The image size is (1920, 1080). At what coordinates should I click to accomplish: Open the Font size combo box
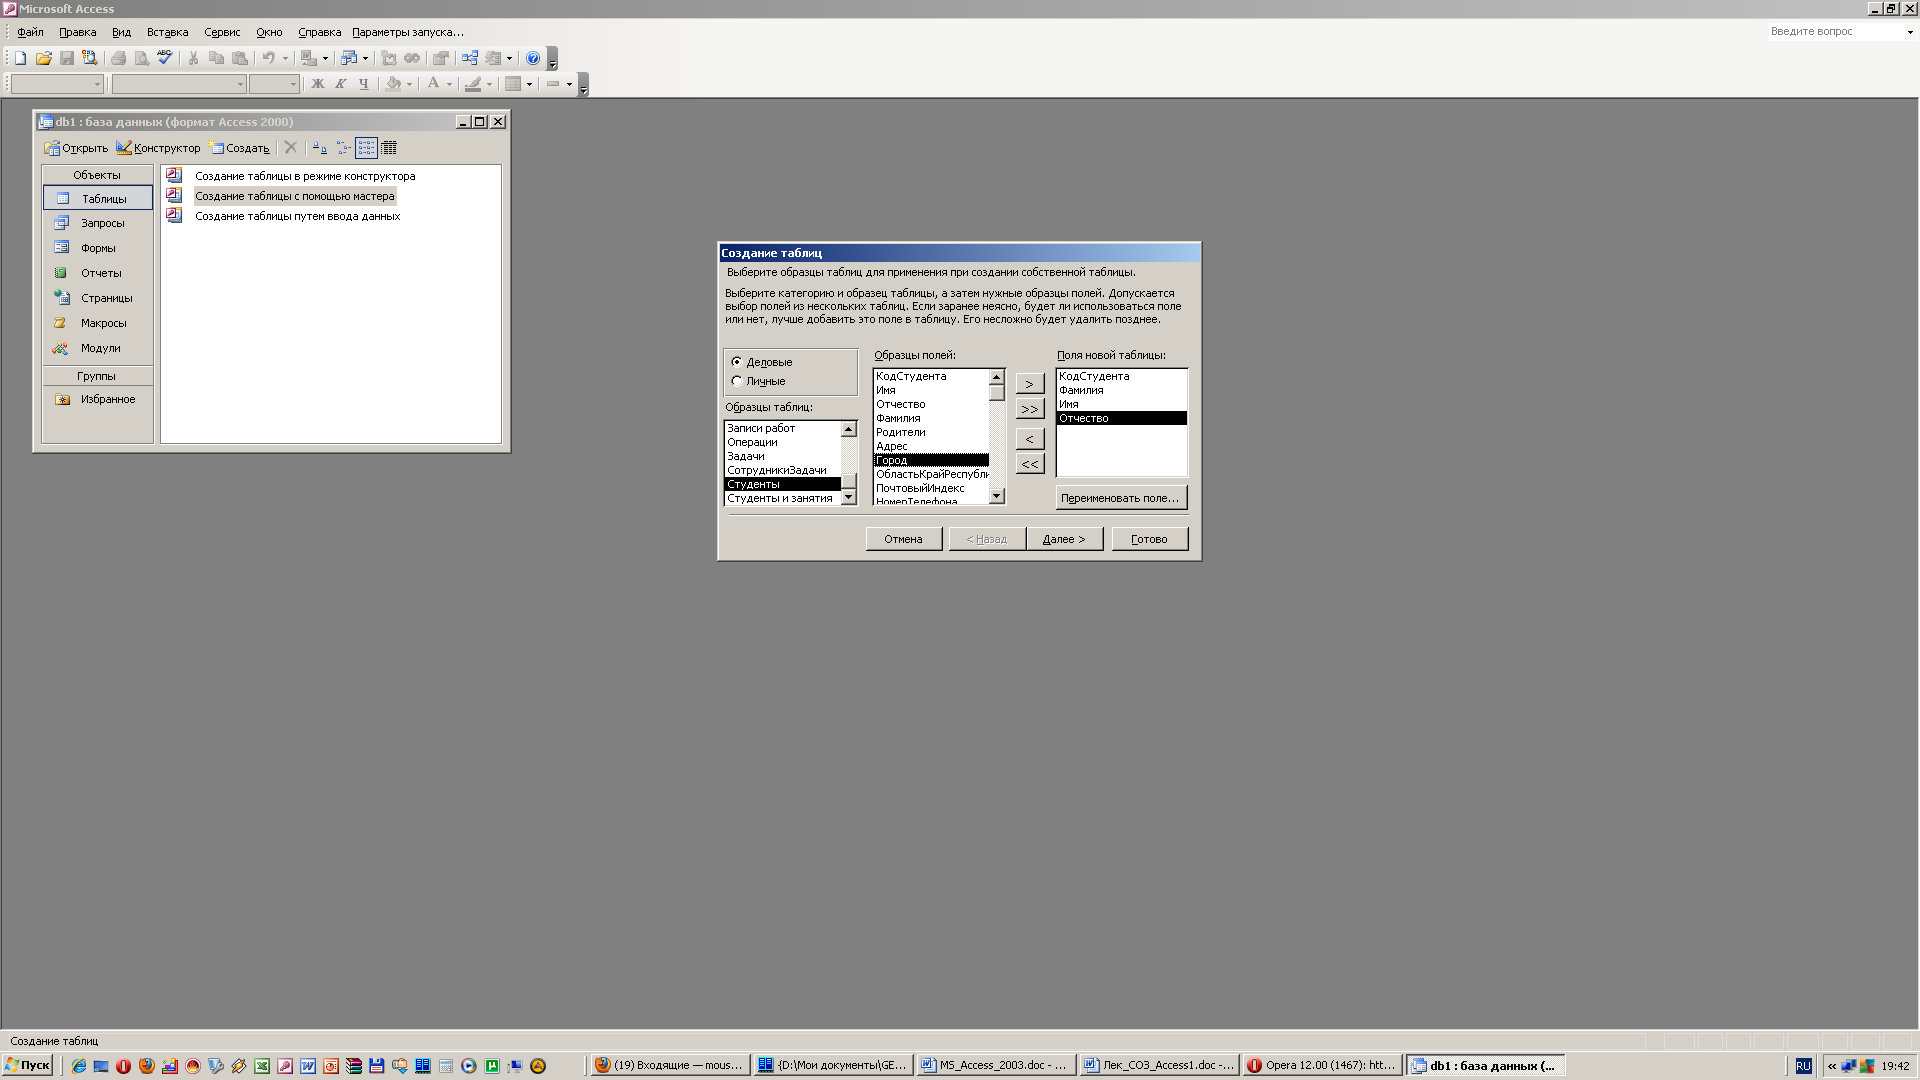(x=274, y=84)
